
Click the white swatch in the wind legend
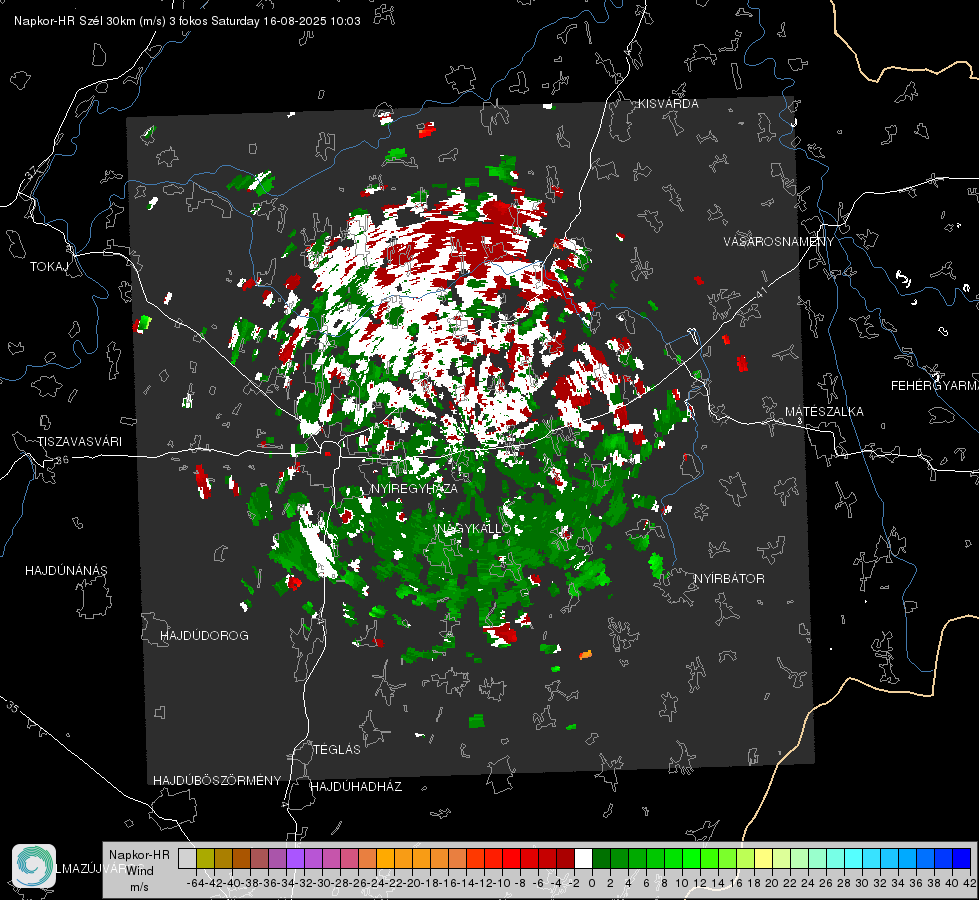583,858
